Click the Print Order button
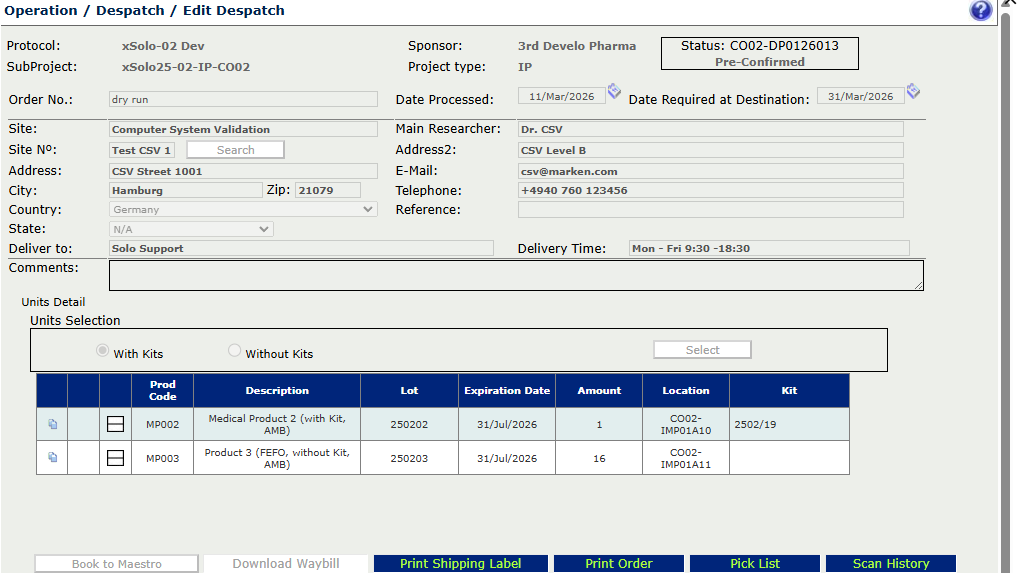 point(618,564)
